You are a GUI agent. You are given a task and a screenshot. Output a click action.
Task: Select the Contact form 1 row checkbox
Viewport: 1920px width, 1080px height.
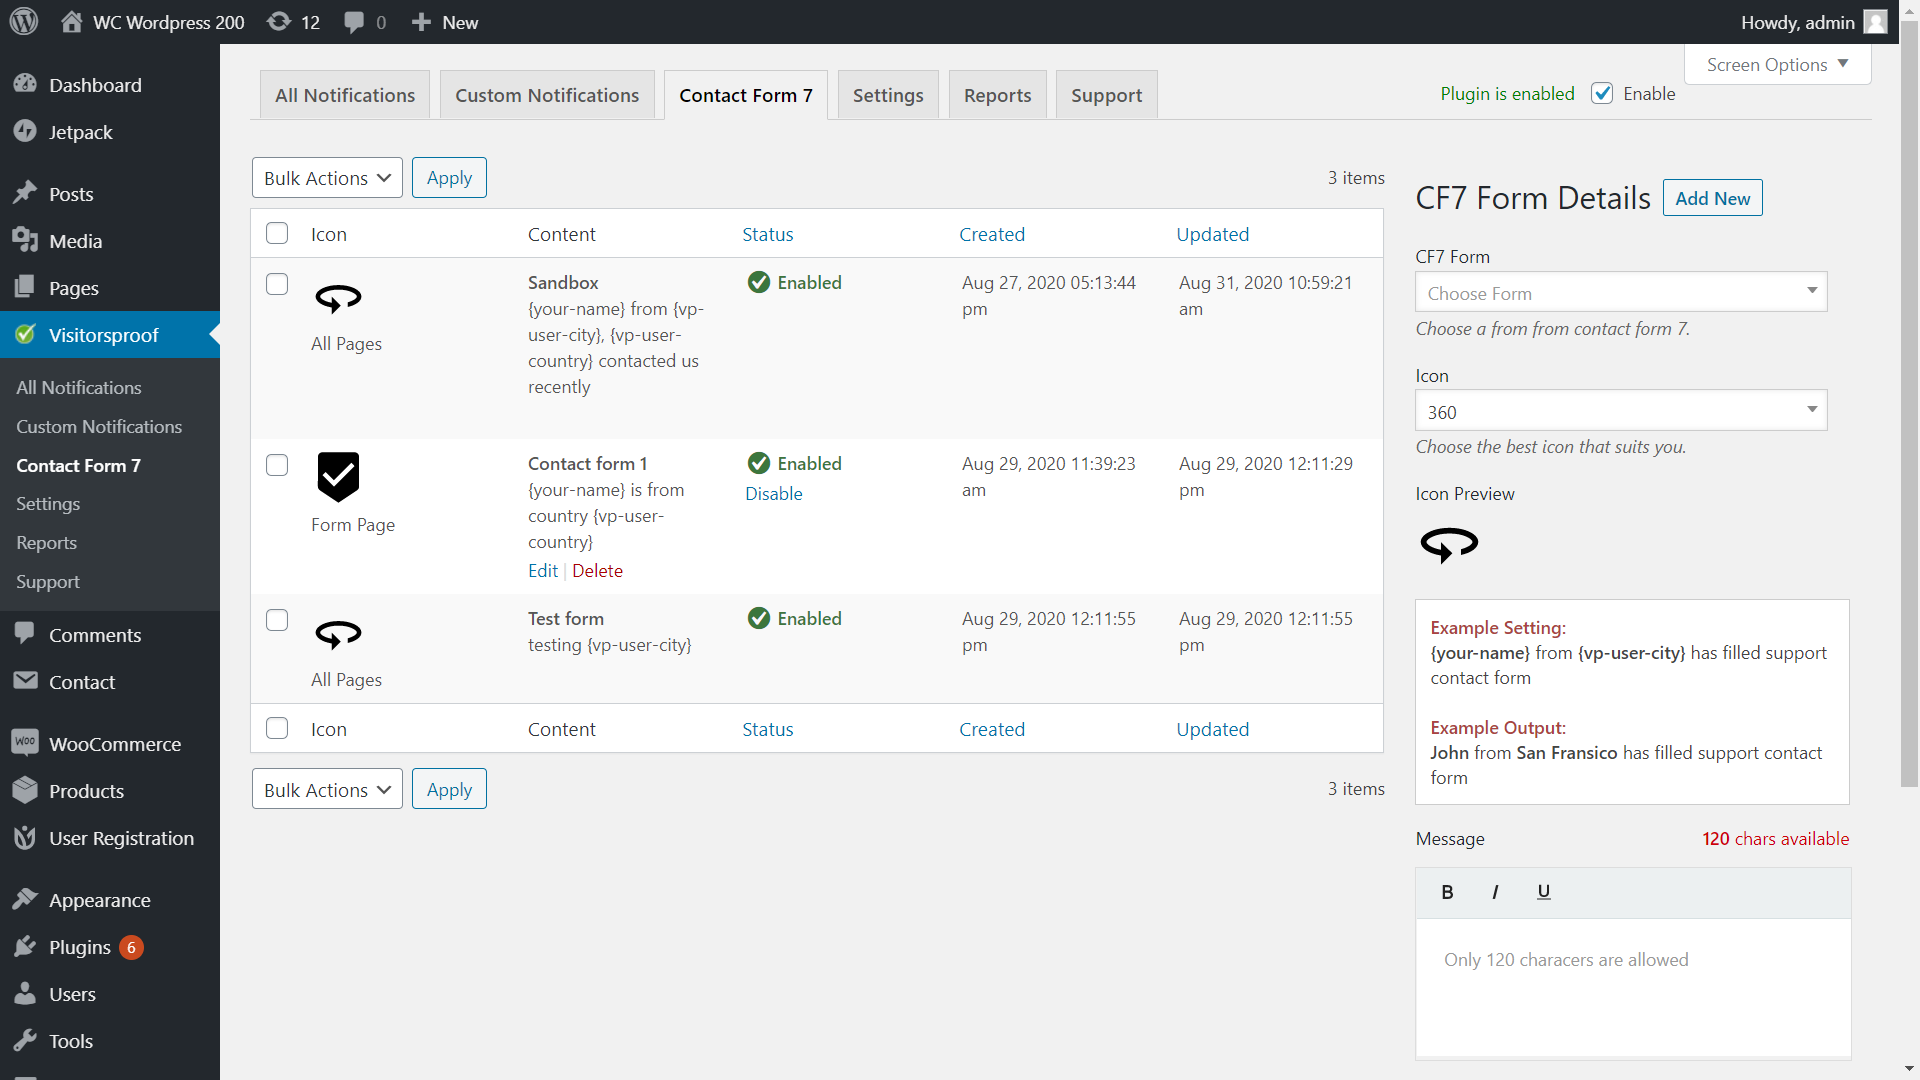tap(277, 465)
